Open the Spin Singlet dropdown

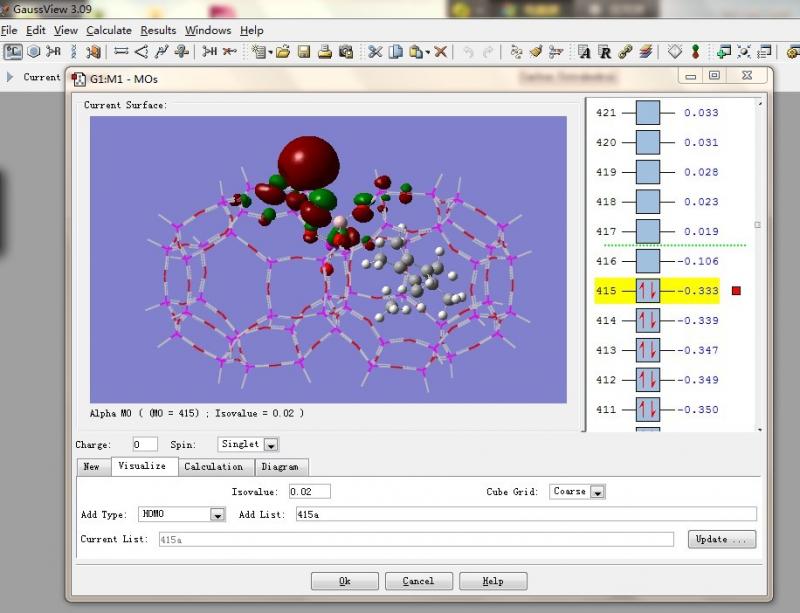(x=271, y=444)
